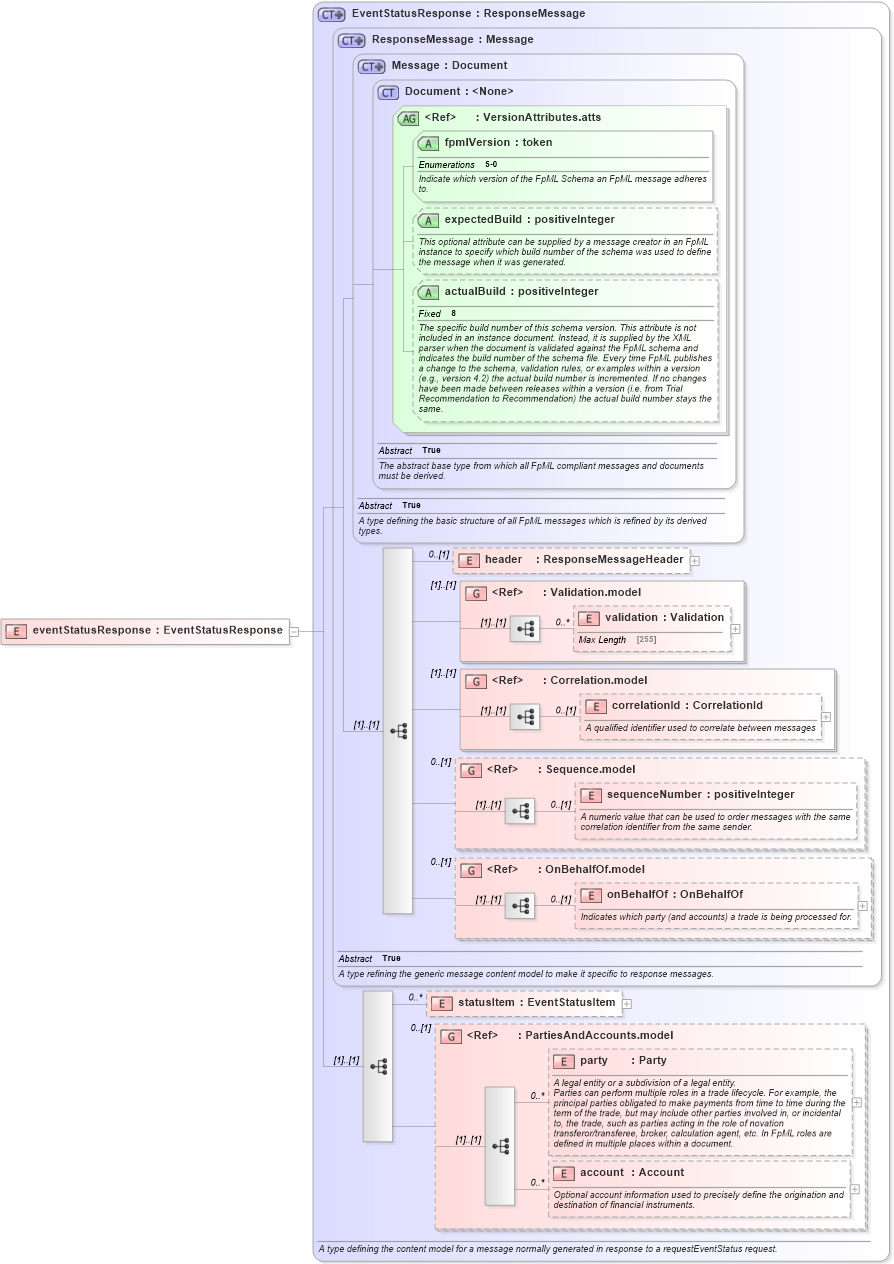894x1264 pixels.
Task: Click the G icon of Correlation.model group
Action: pyautogui.click(x=476, y=681)
